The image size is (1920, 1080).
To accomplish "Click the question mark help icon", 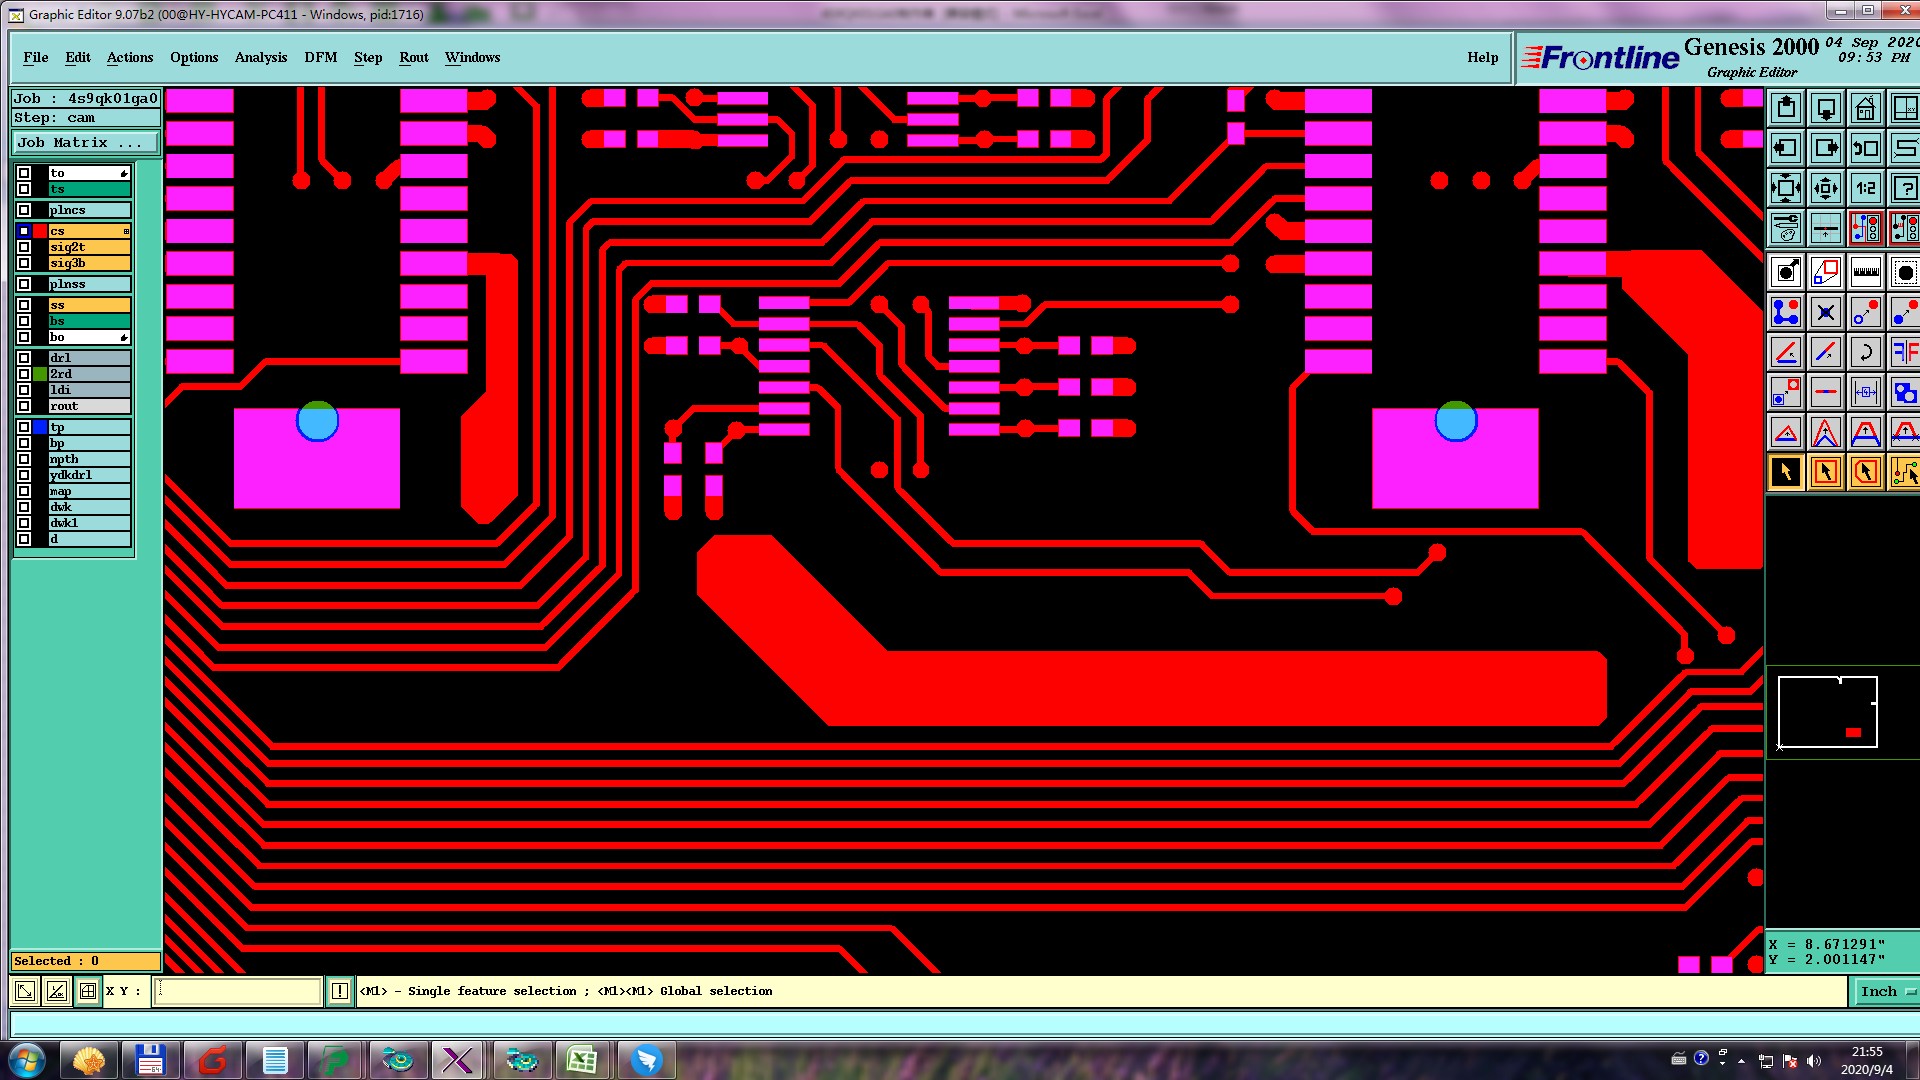I will click(1904, 188).
